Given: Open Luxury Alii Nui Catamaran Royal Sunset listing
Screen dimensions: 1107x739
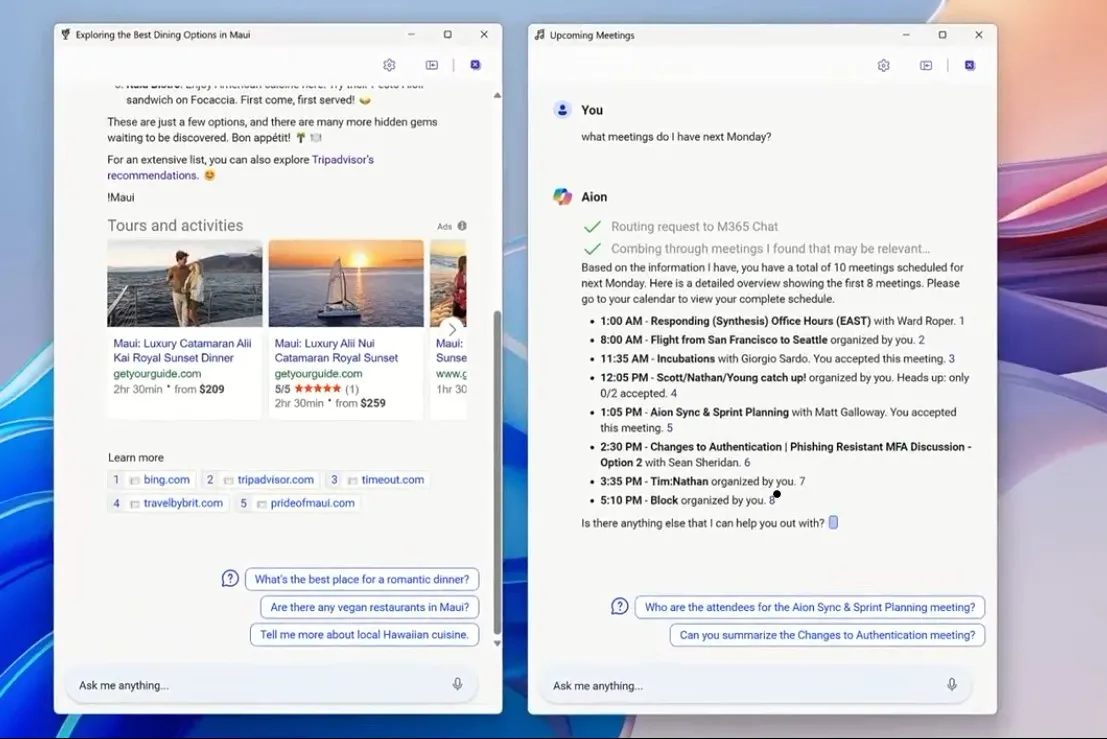Looking at the screenshot, I should (336, 351).
